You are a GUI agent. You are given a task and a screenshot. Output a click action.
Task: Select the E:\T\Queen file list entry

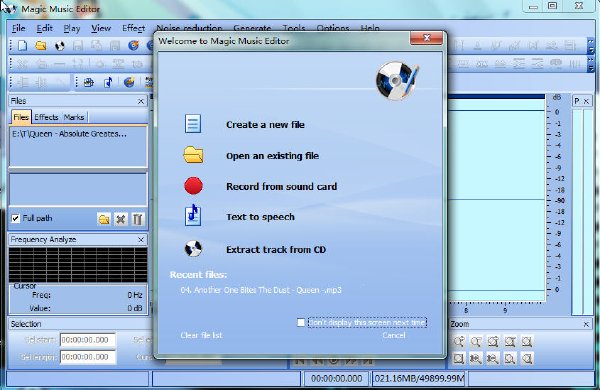coord(69,134)
